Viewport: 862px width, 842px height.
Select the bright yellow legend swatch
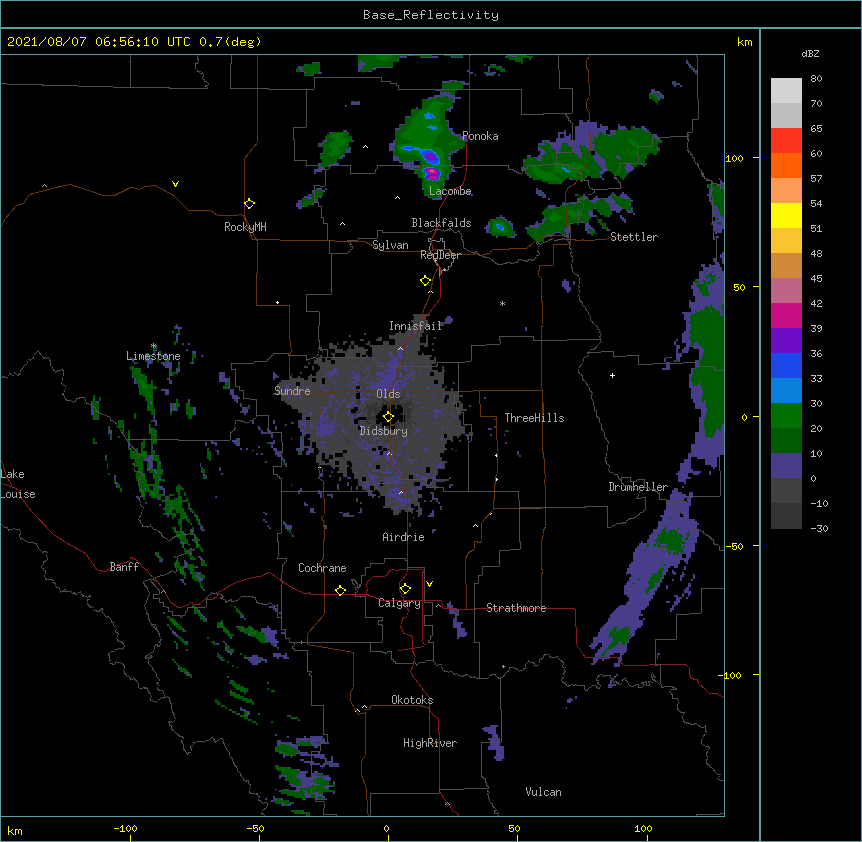click(786, 215)
